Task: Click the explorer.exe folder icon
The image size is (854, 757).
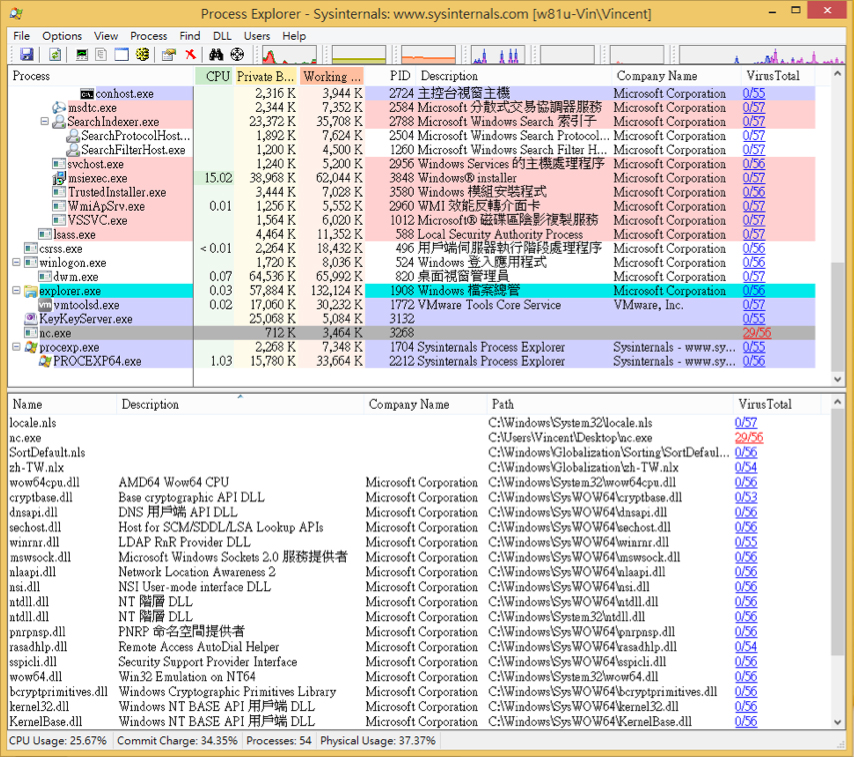Action: pyautogui.click(x=30, y=291)
